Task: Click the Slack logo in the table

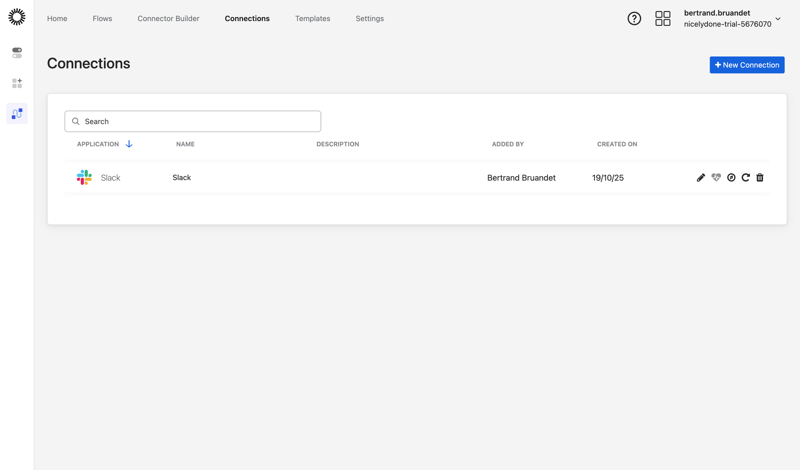Action: tap(84, 178)
